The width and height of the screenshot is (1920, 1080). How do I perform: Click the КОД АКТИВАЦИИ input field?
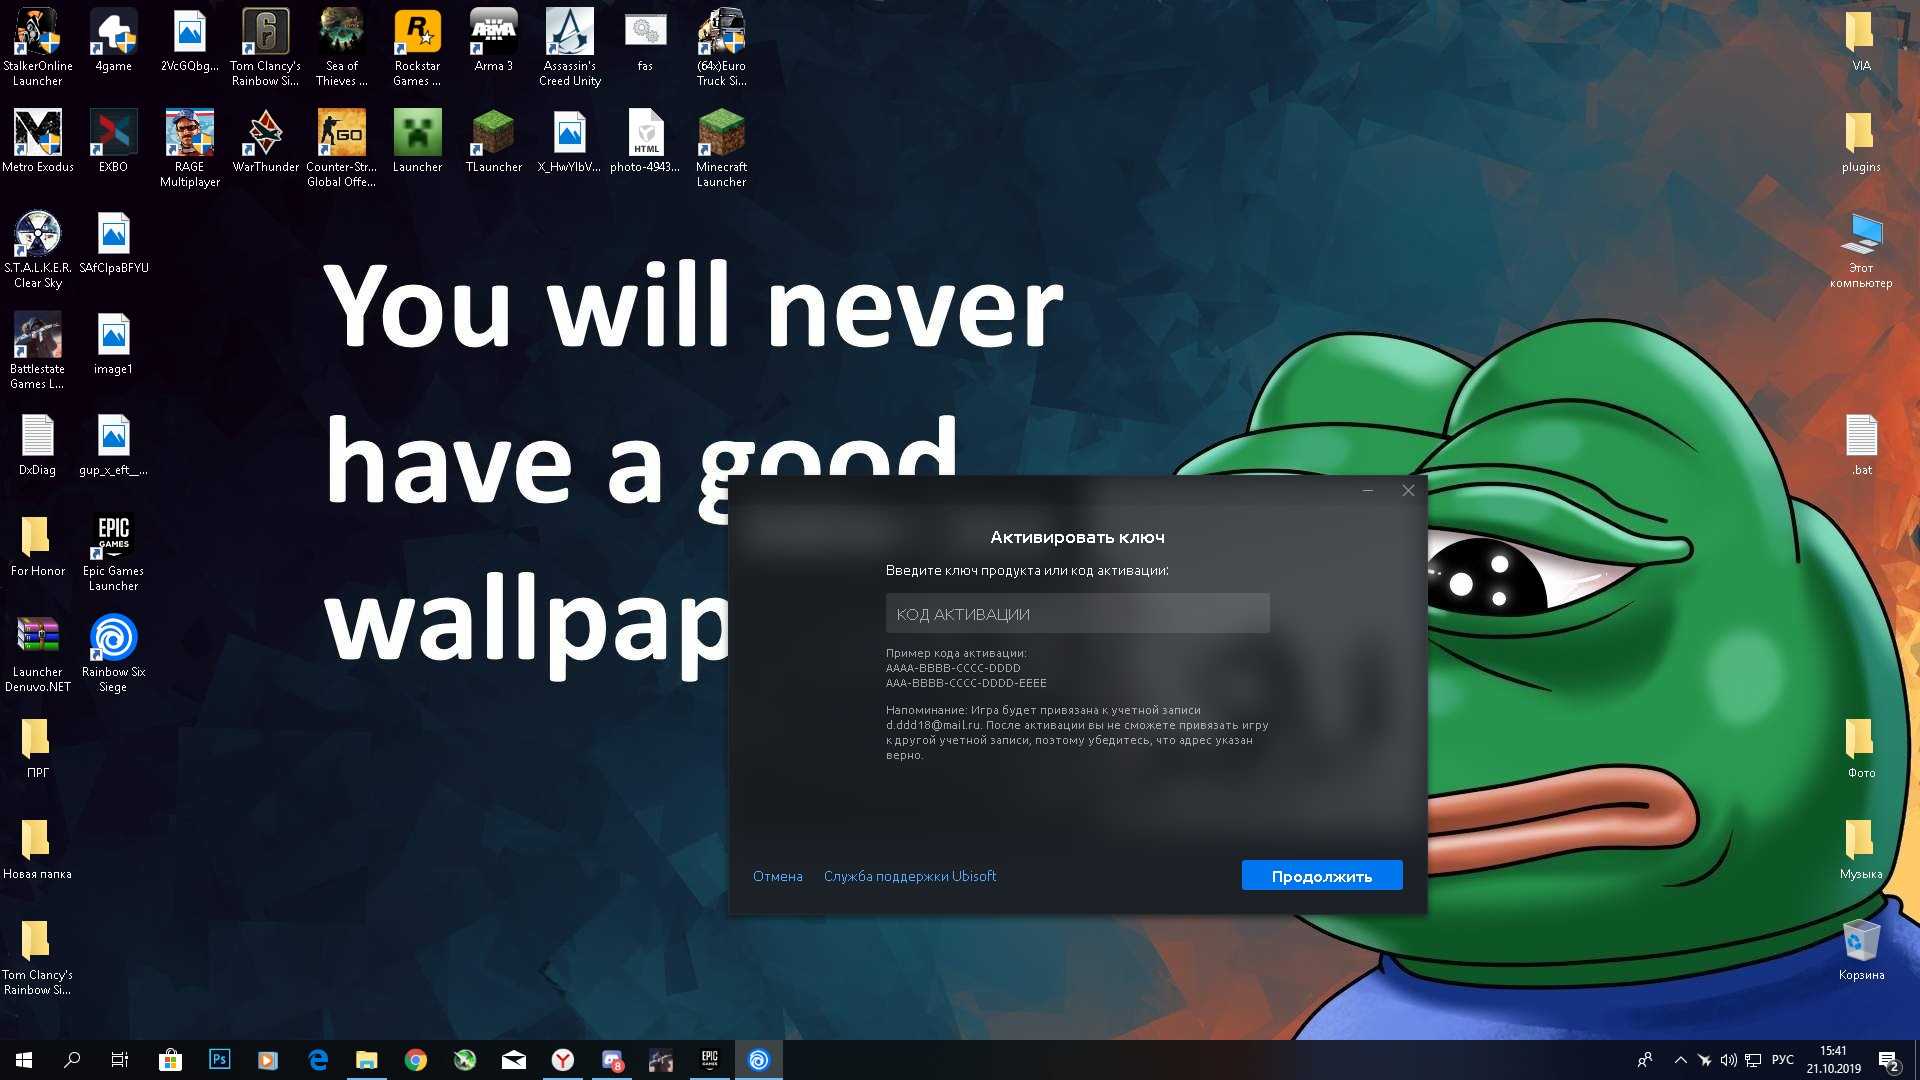1077,613
